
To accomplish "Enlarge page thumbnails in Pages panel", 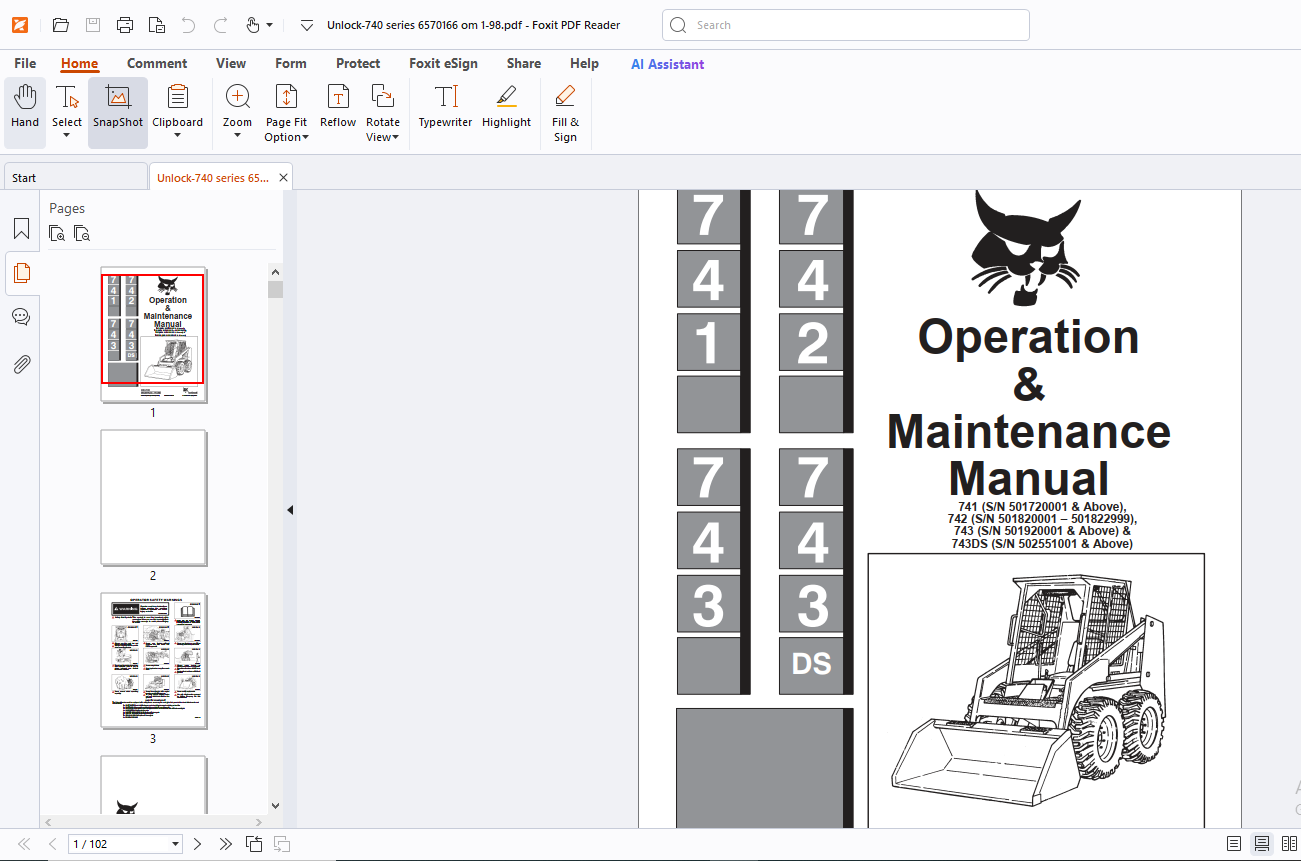I will click(58, 234).
